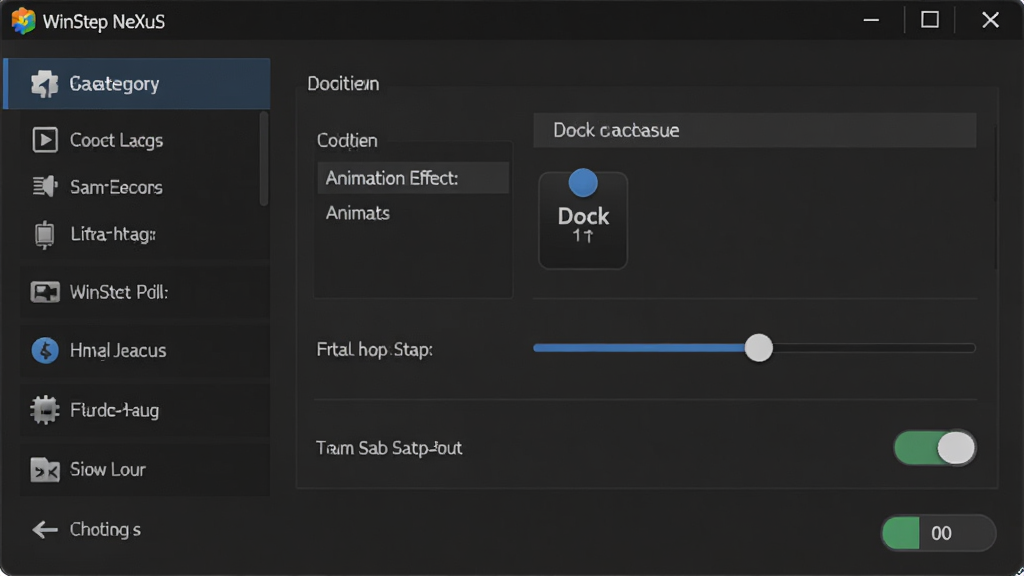Click the clipboard icon beside Lifra-htag
This screenshot has height=576, width=1024.
44,235
